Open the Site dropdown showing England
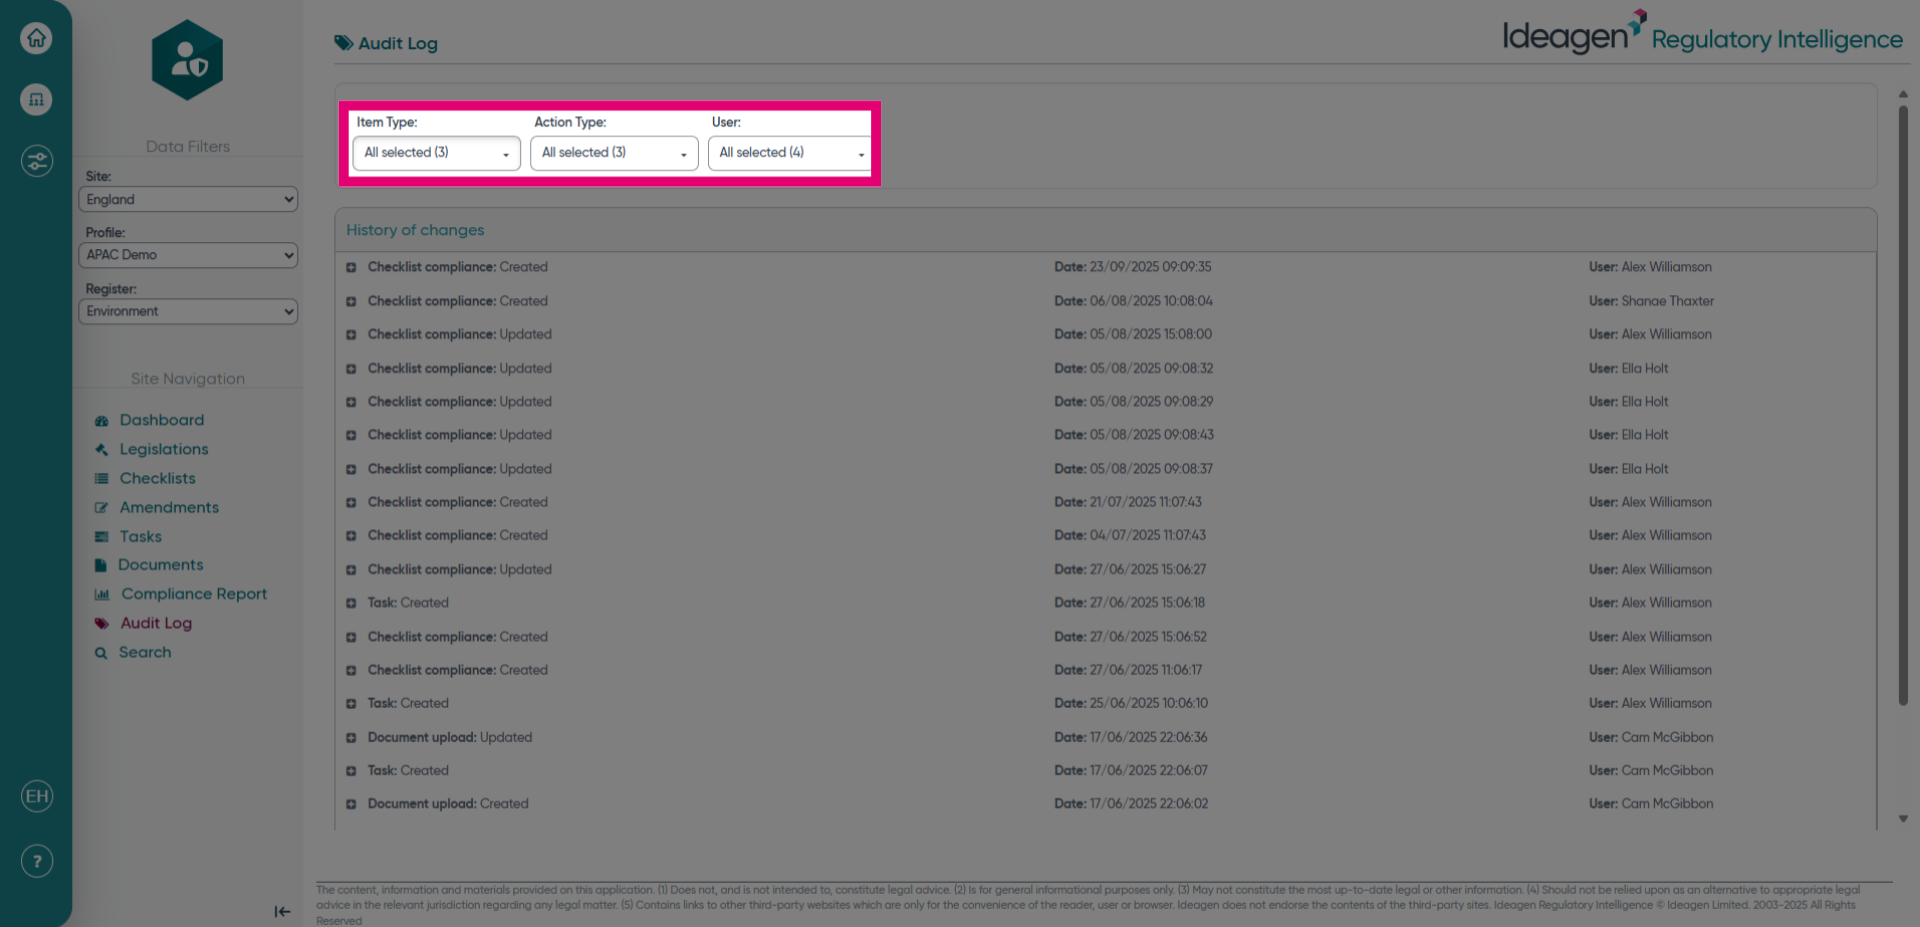Viewport: 1920px width, 927px height. click(188, 199)
